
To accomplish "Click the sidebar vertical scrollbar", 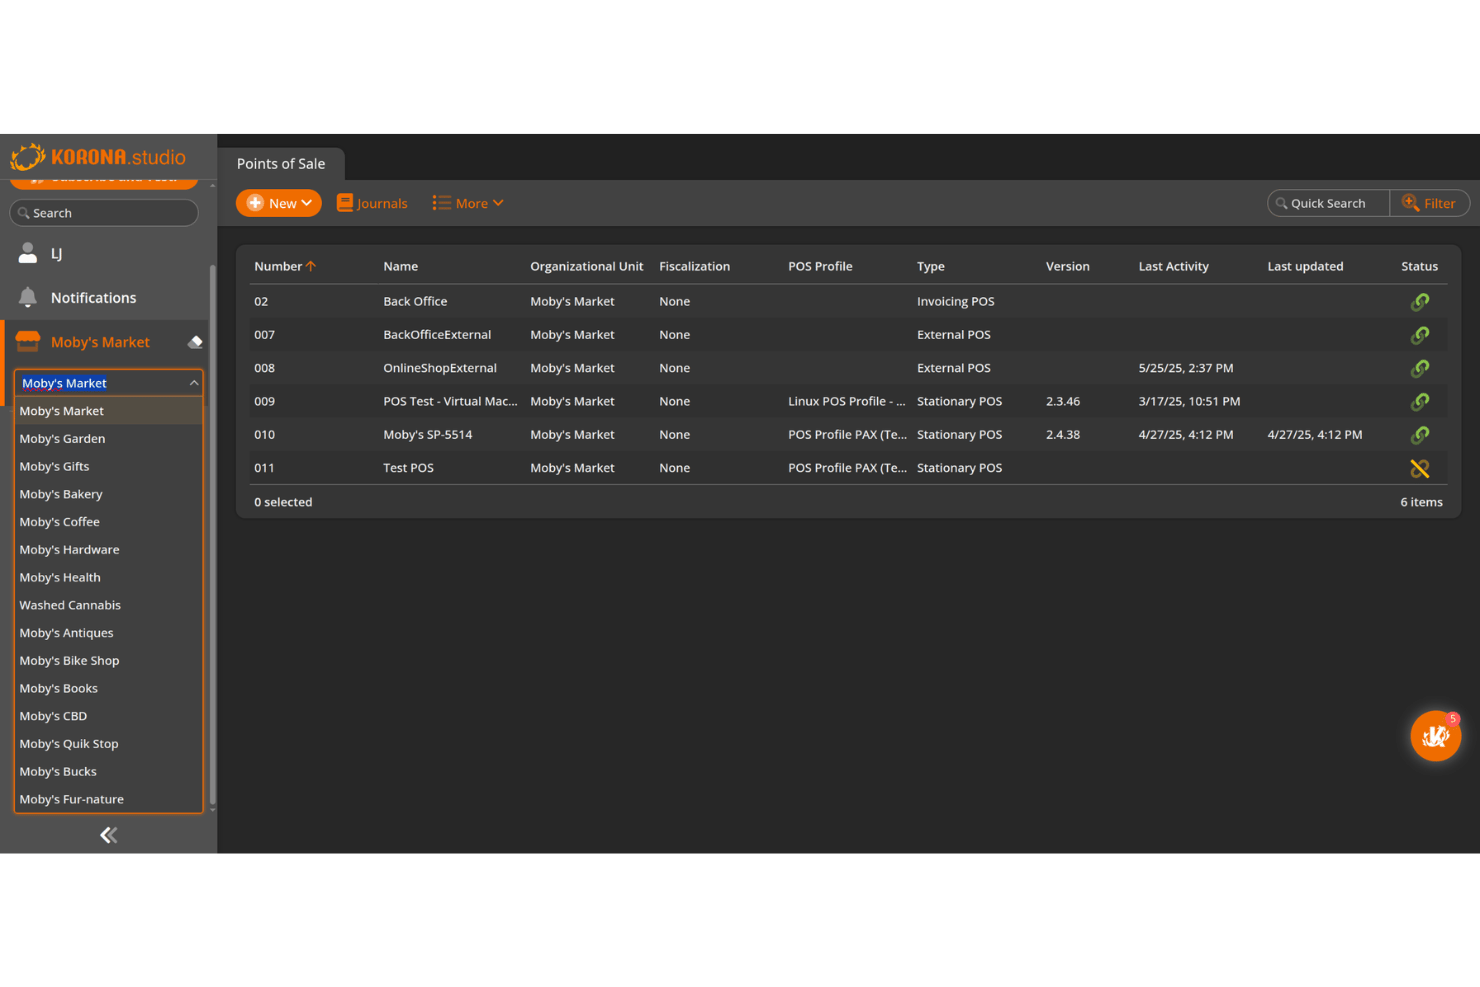I will coord(212,535).
